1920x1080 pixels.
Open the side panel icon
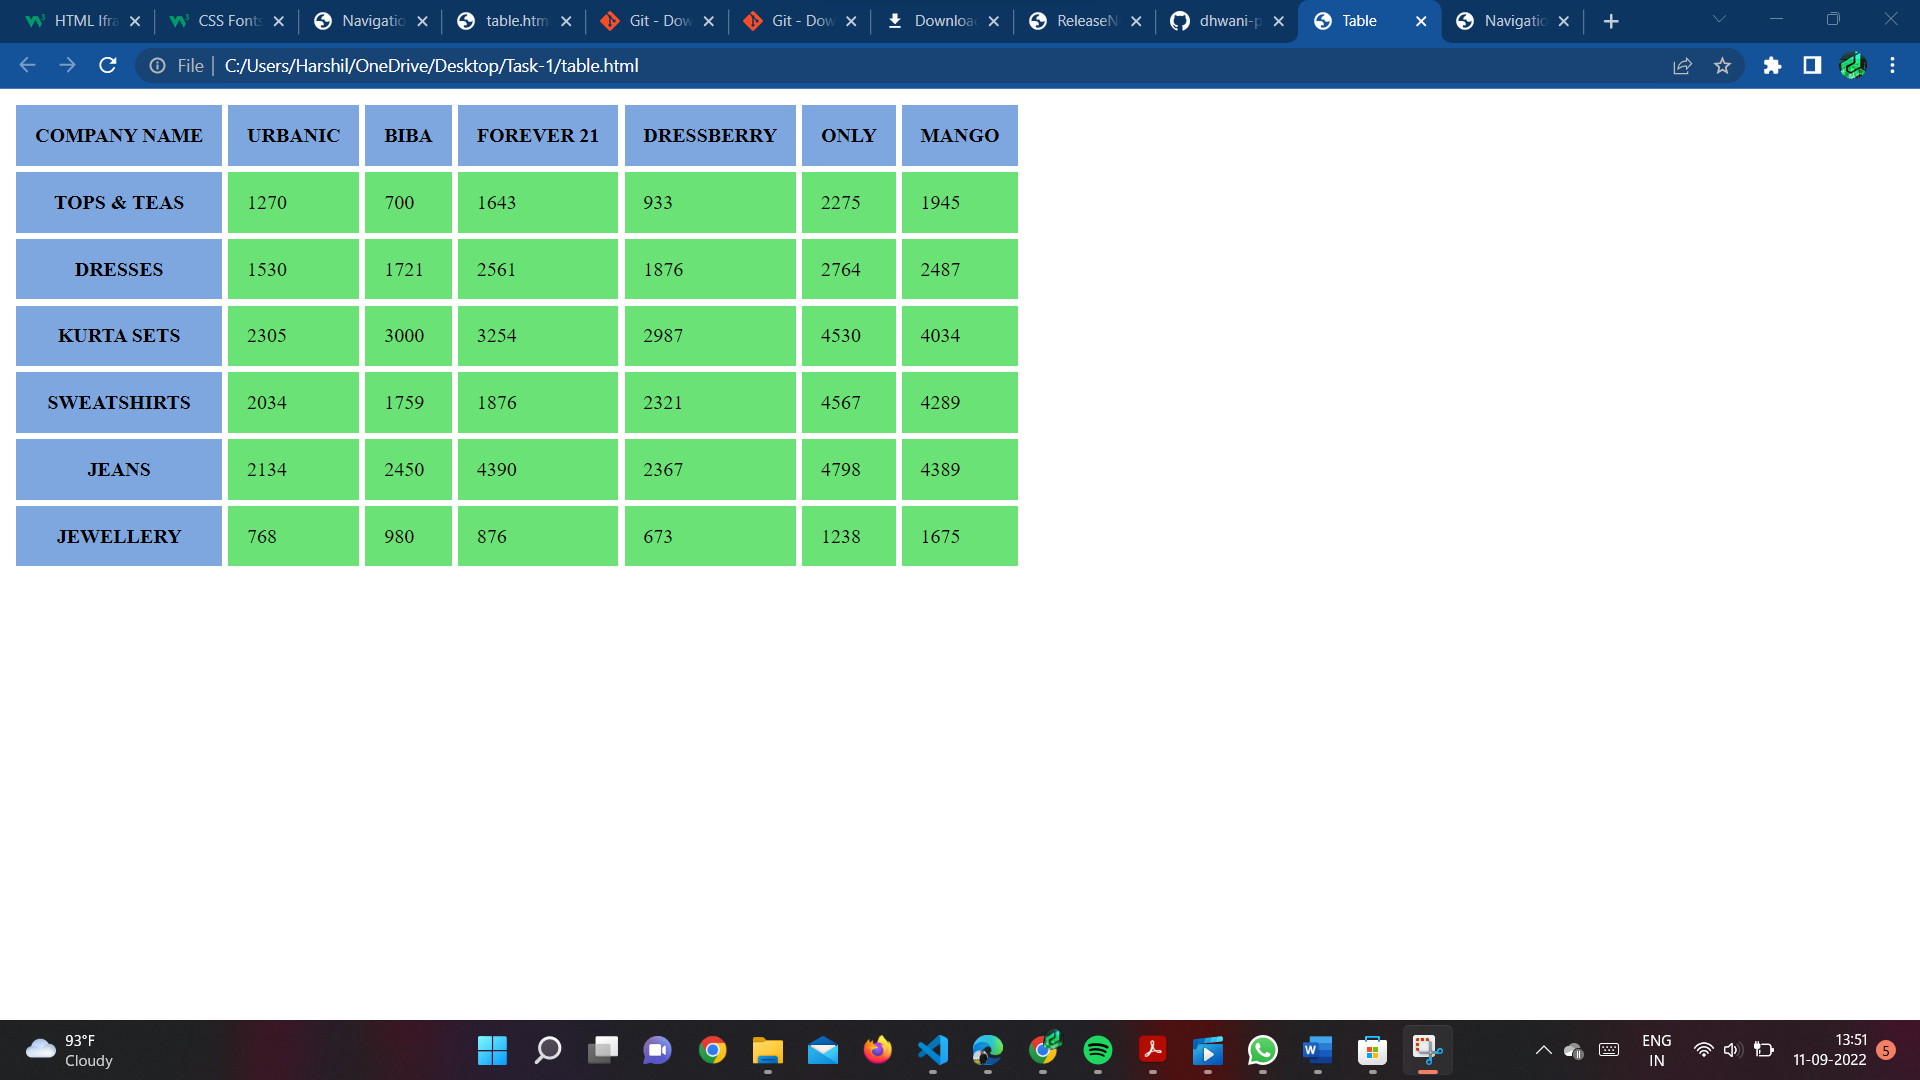1811,66
